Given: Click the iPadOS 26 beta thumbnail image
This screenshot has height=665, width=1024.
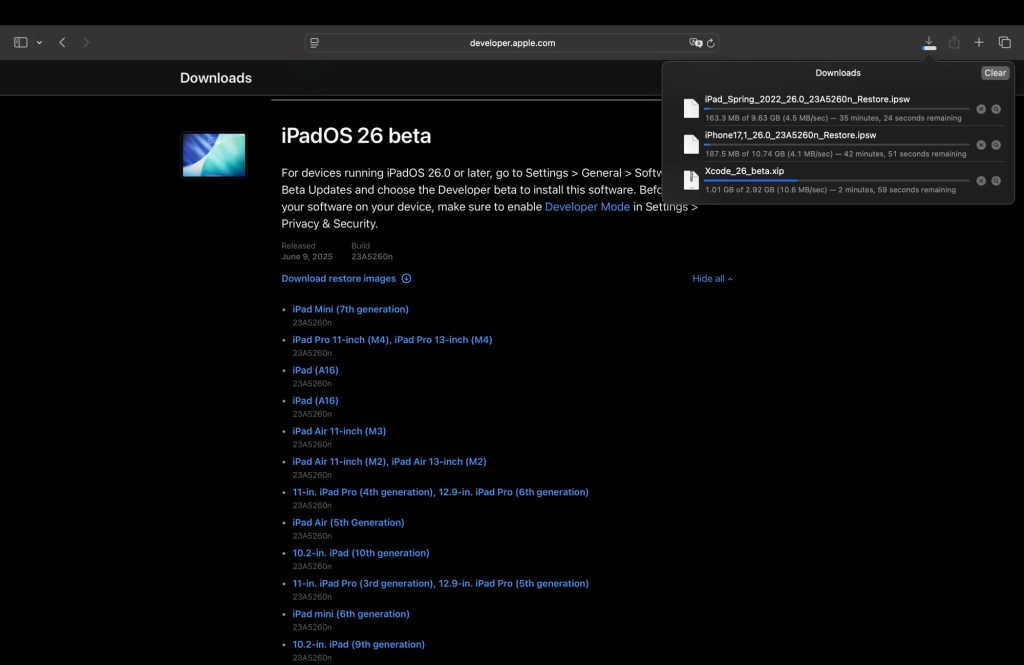Looking at the screenshot, I should [x=214, y=155].
